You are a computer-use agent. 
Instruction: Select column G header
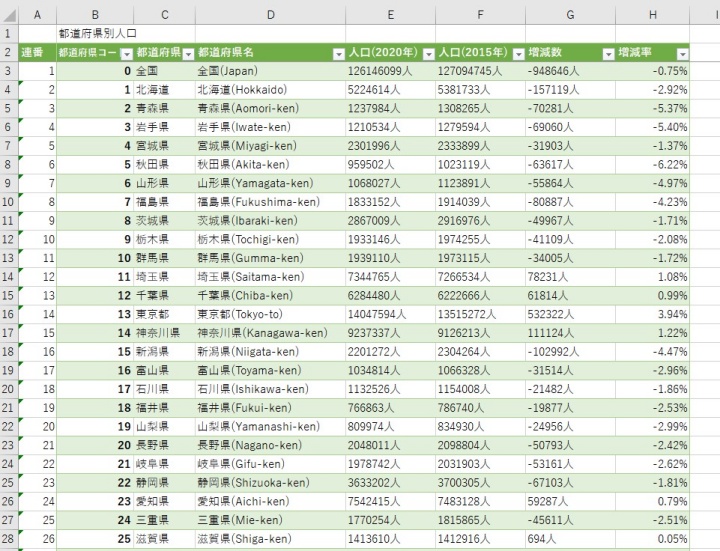pyautogui.click(x=570, y=15)
